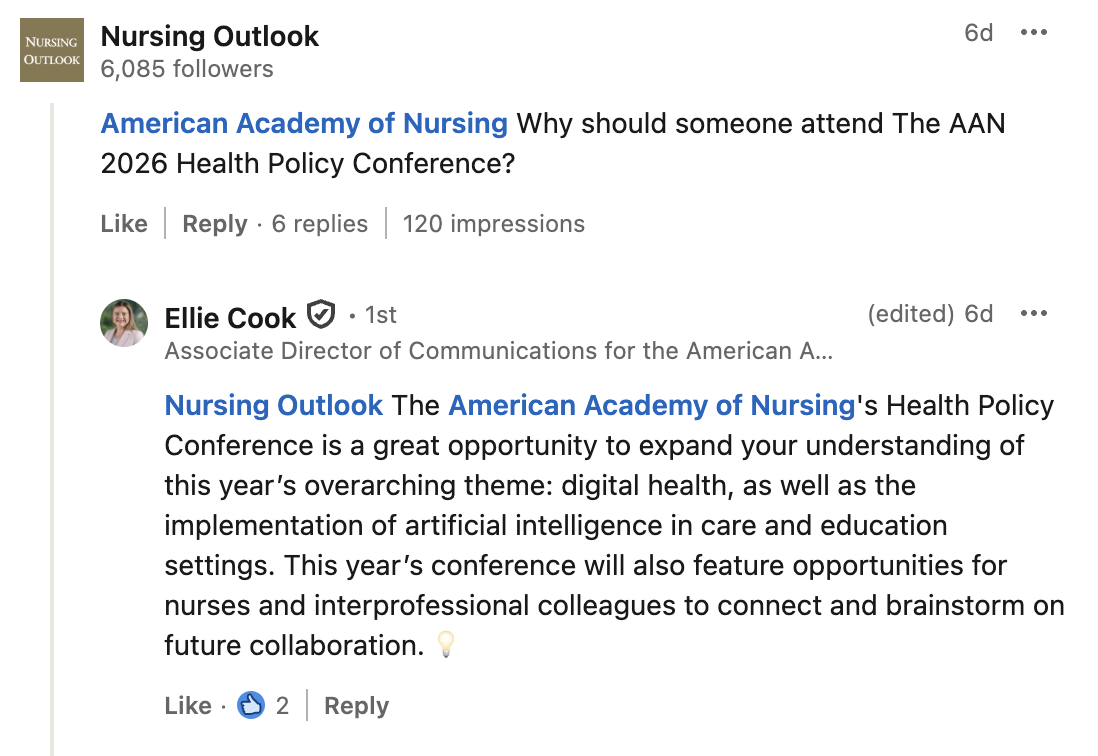The width and height of the screenshot is (1098, 756).
Task: Click the lightbulb emoji ending the reply
Action: [446, 644]
